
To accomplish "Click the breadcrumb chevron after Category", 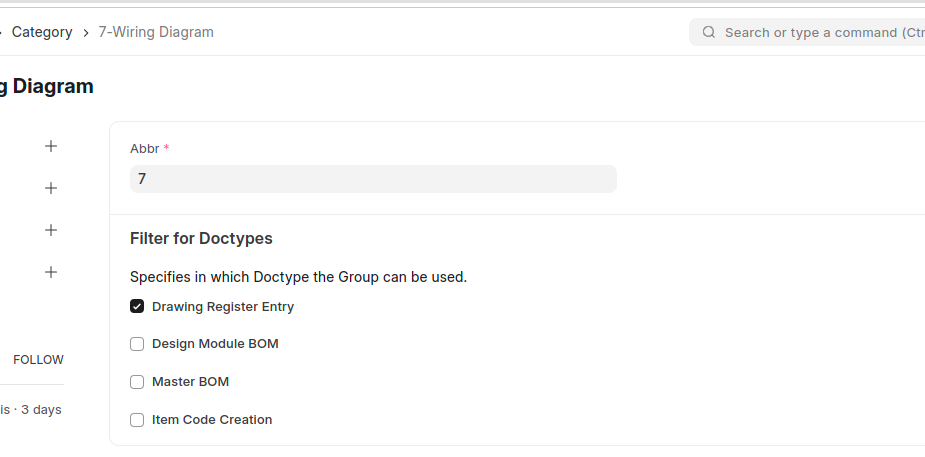I will [86, 32].
